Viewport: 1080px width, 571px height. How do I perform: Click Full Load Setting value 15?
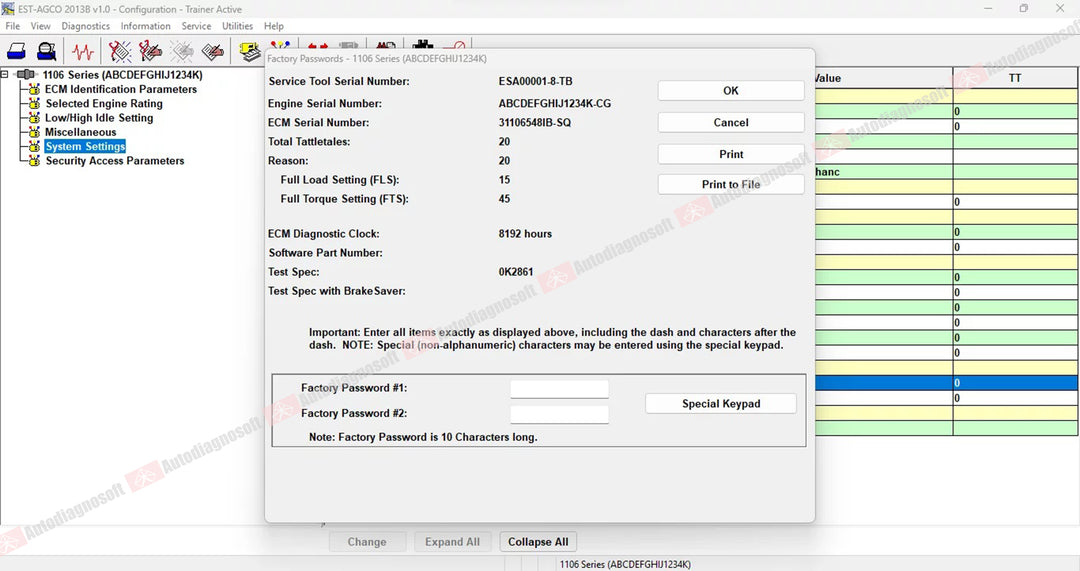pos(504,180)
